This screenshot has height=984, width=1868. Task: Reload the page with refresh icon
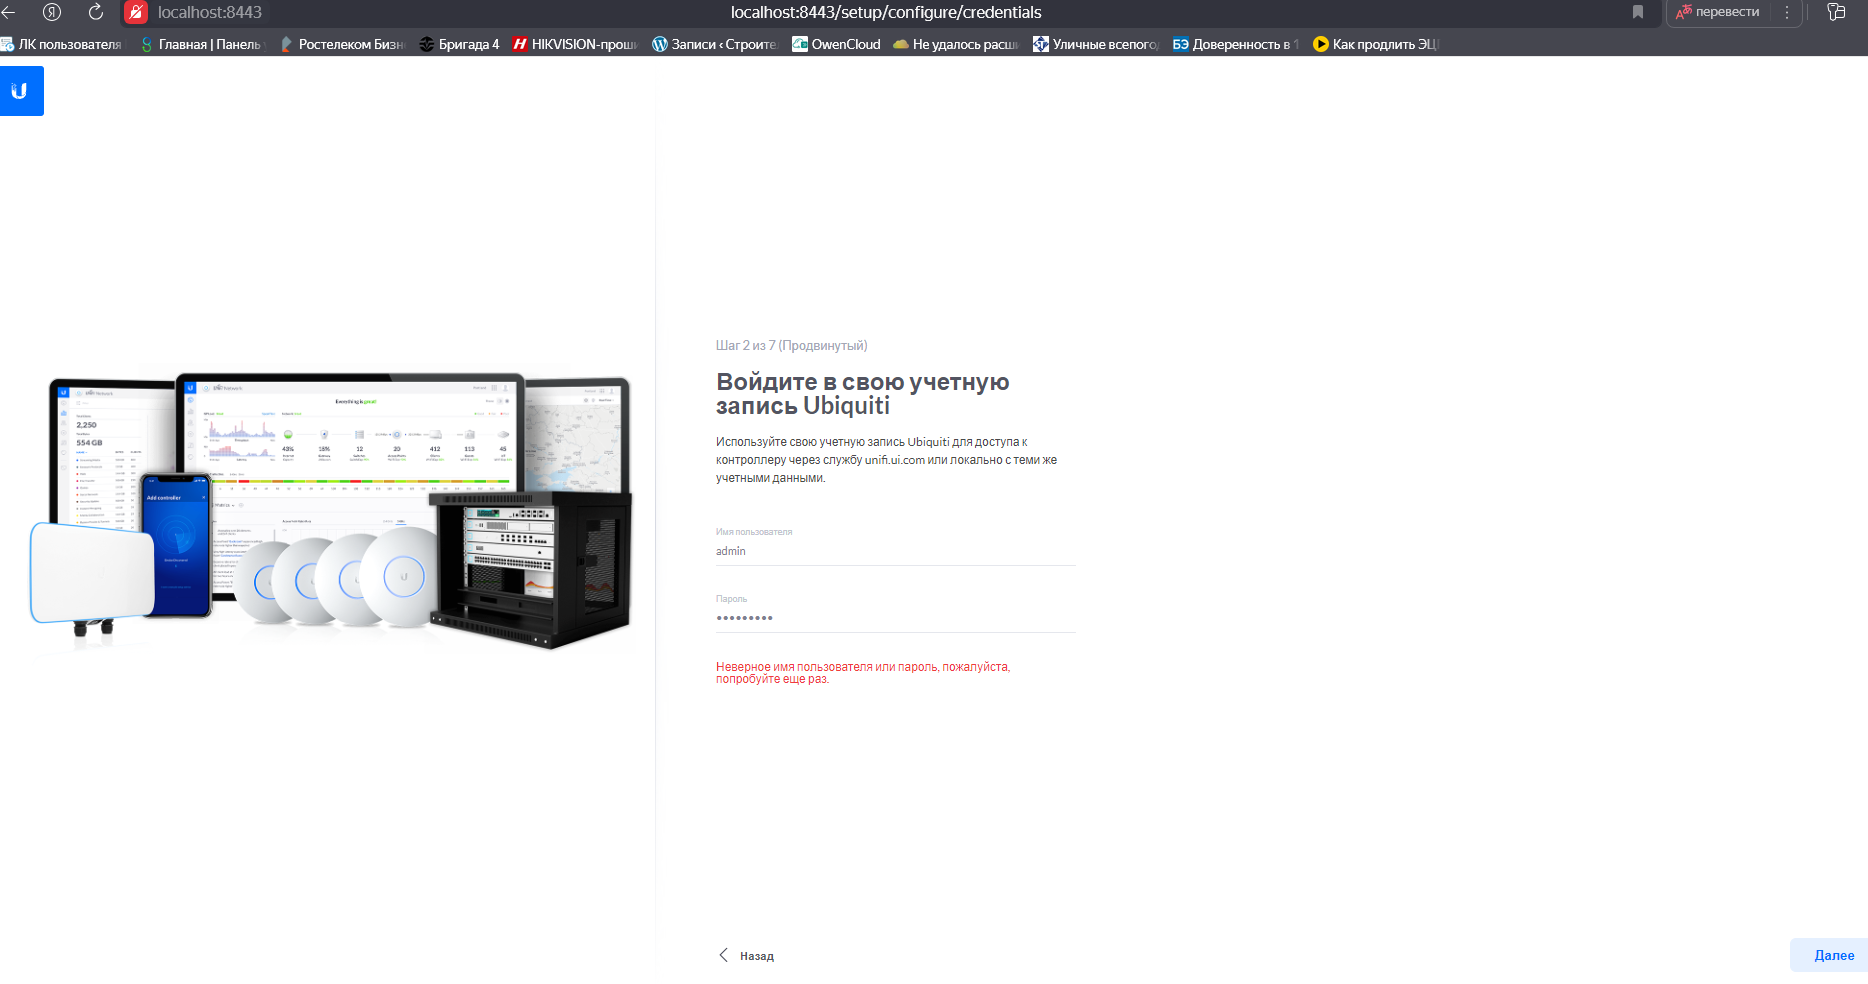[96, 12]
